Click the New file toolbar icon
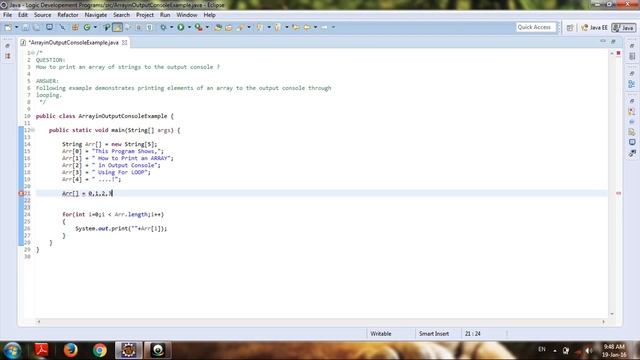The width and height of the screenshot is (640, 360). [8, 27]
